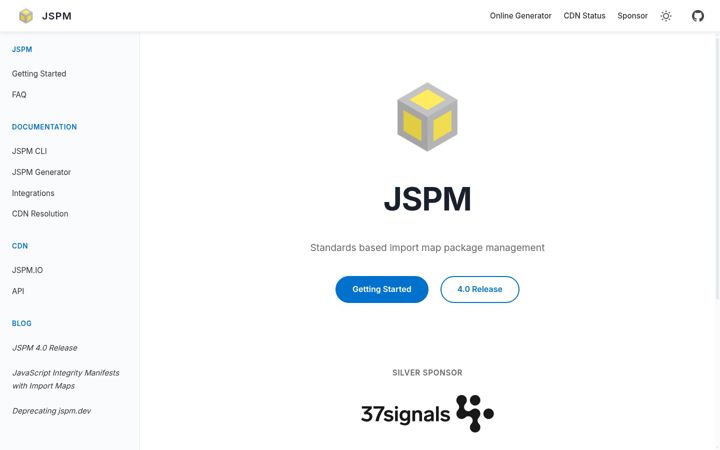The image size is (720, 450).
Task: Open JSPM Generator documentation link
Action: [x=41, y=172]
